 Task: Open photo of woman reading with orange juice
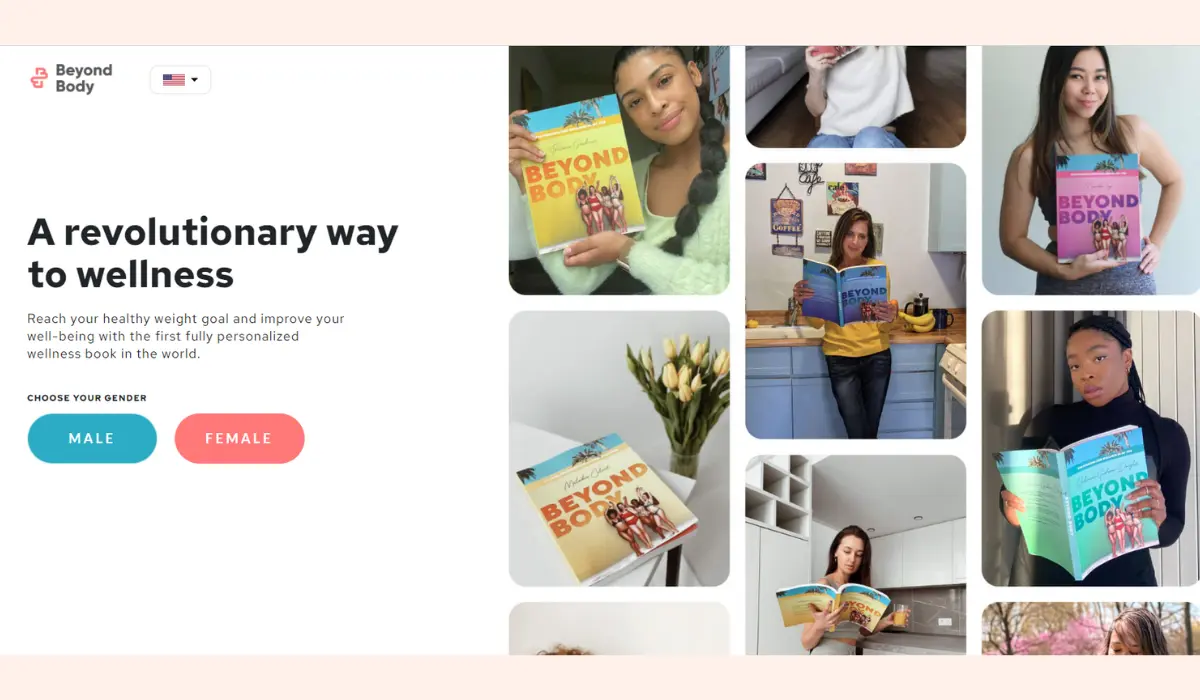point(855,555)
